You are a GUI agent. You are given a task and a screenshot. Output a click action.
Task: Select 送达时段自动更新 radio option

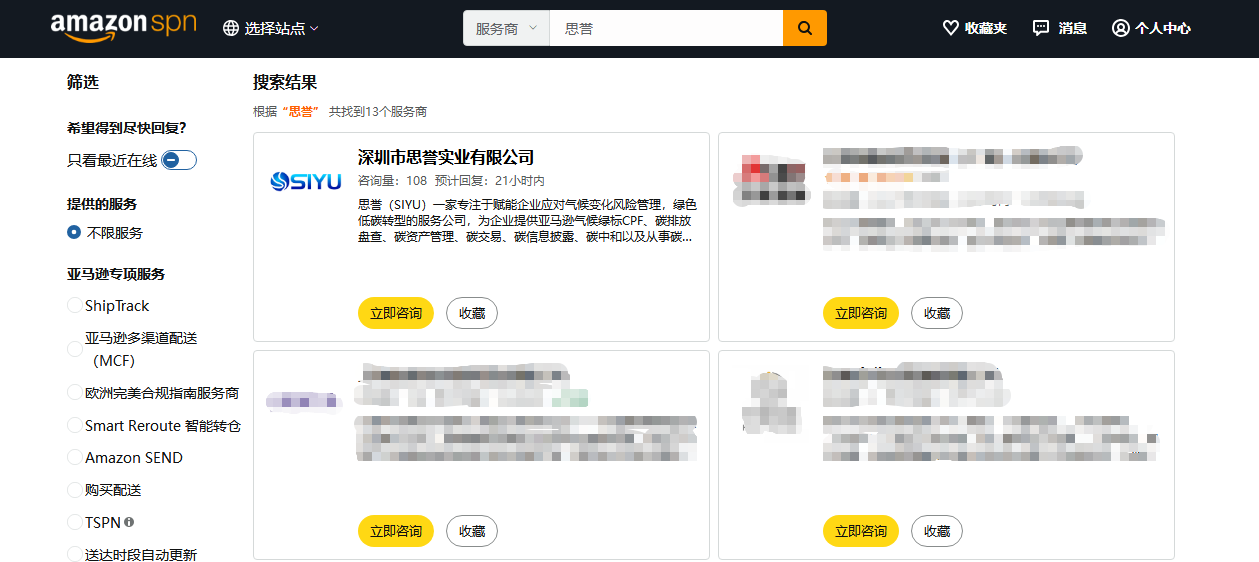coord(75,554)
